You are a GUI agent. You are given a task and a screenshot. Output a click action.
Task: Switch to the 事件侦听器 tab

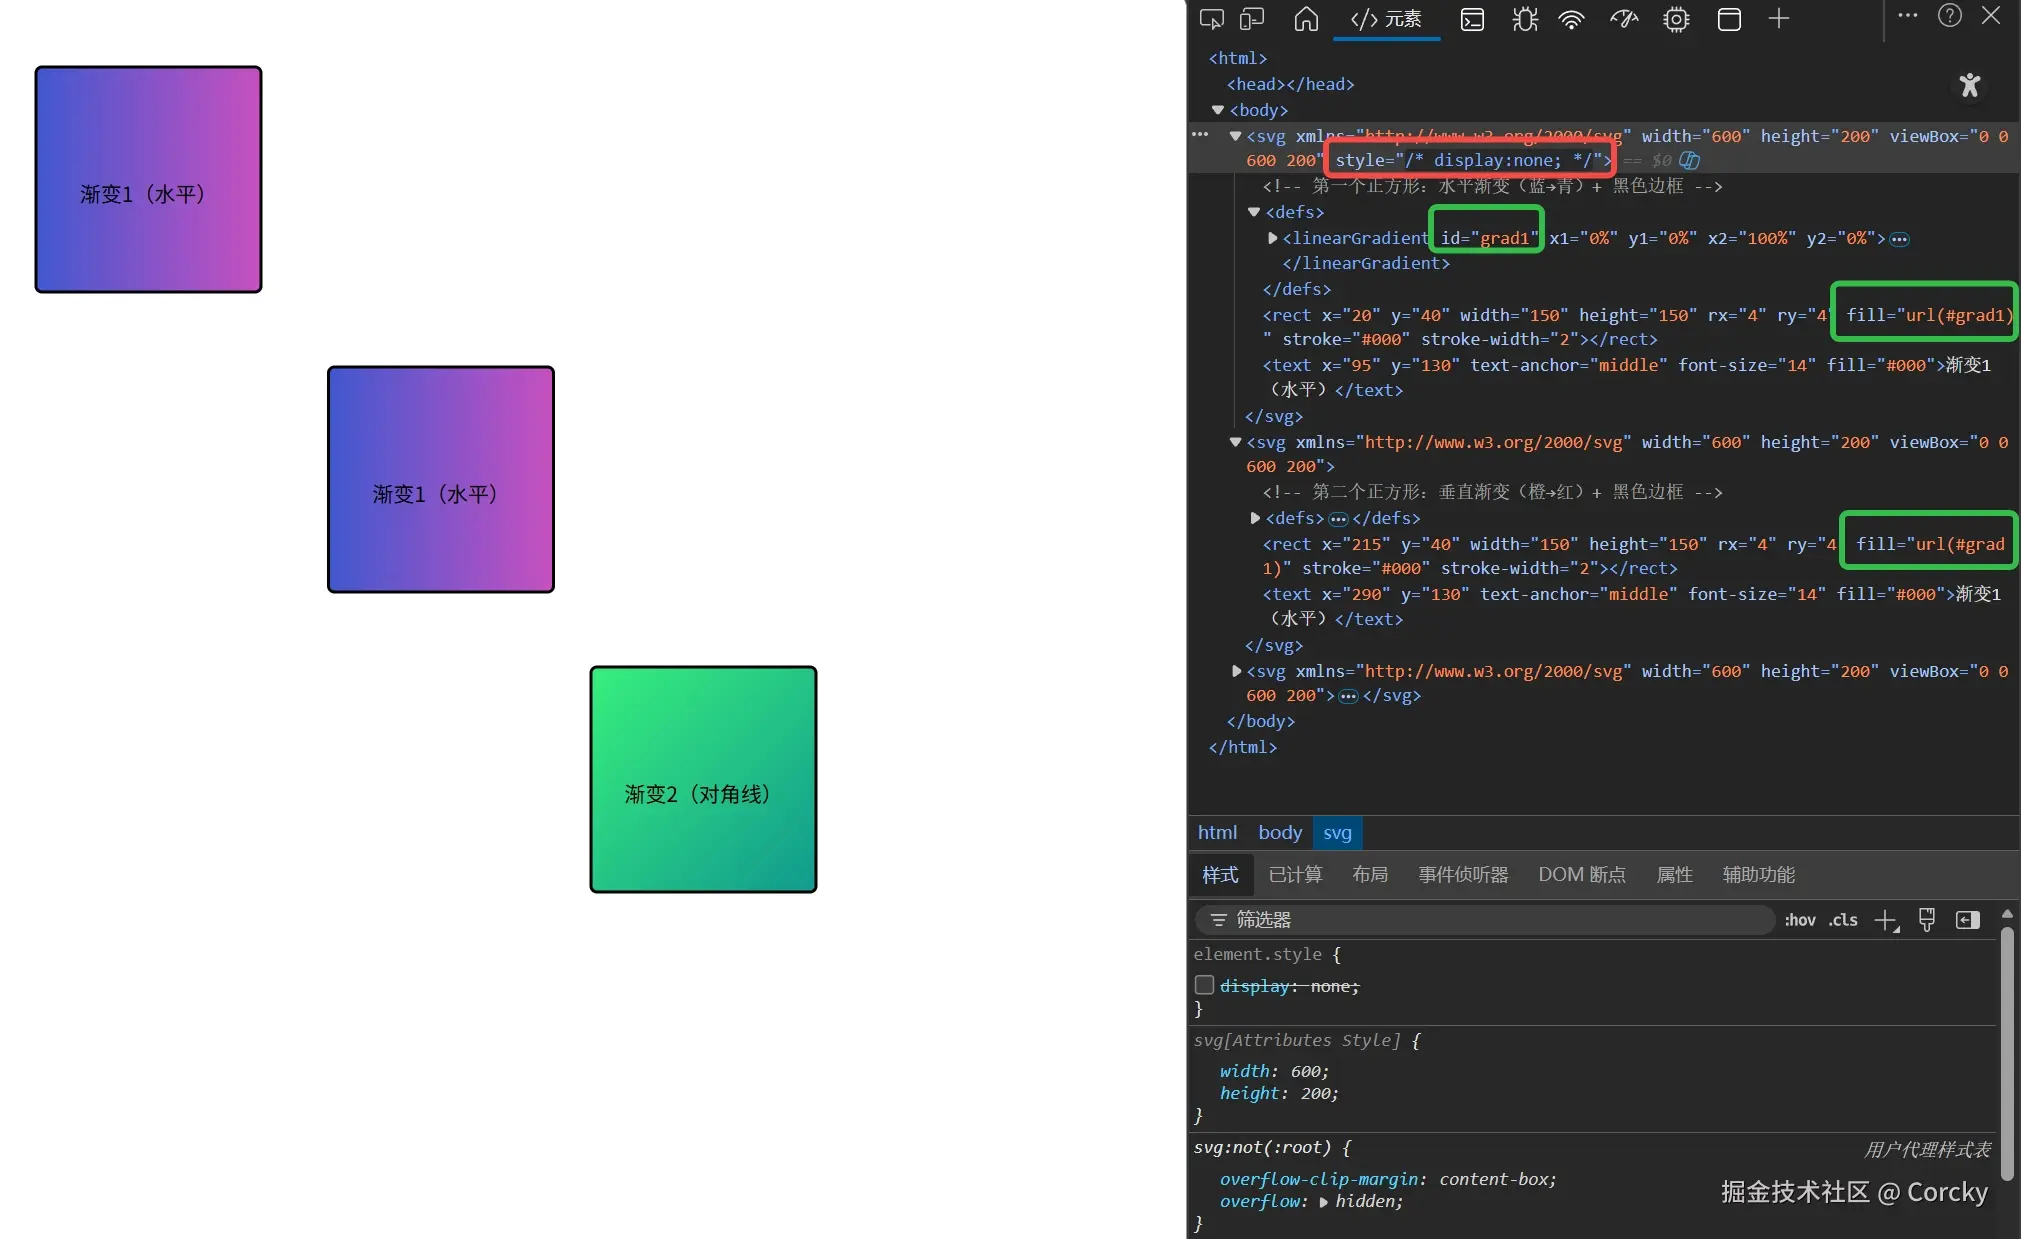pos(1463,875)
